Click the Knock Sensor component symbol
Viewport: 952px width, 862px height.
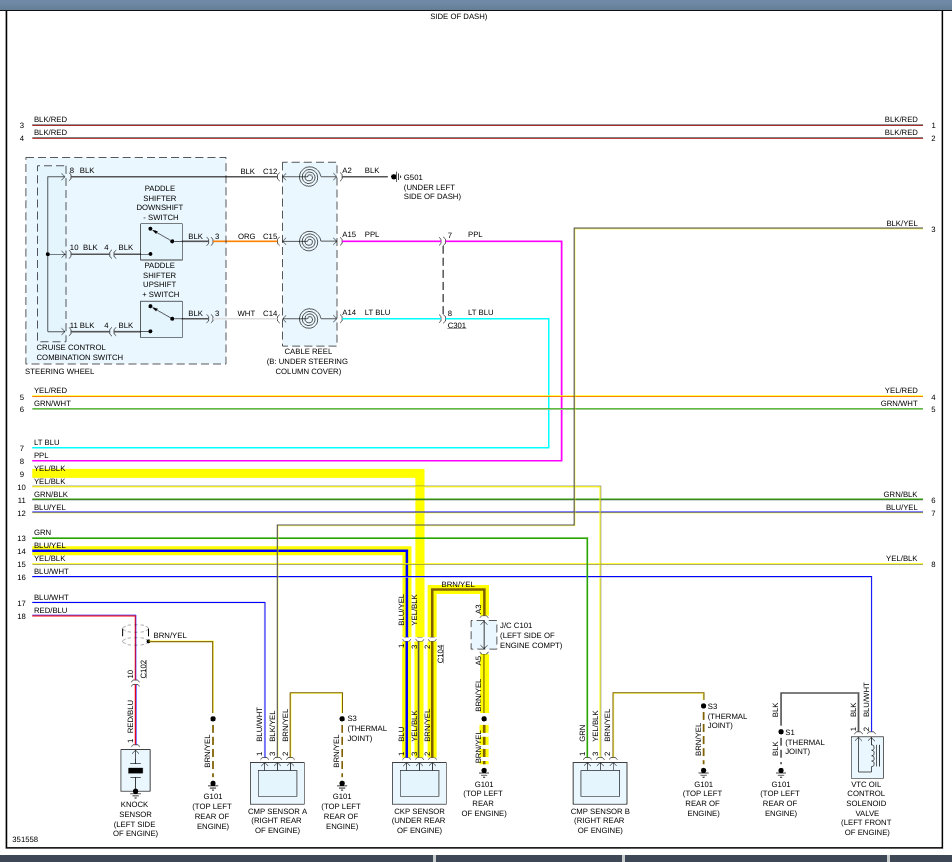135,770
